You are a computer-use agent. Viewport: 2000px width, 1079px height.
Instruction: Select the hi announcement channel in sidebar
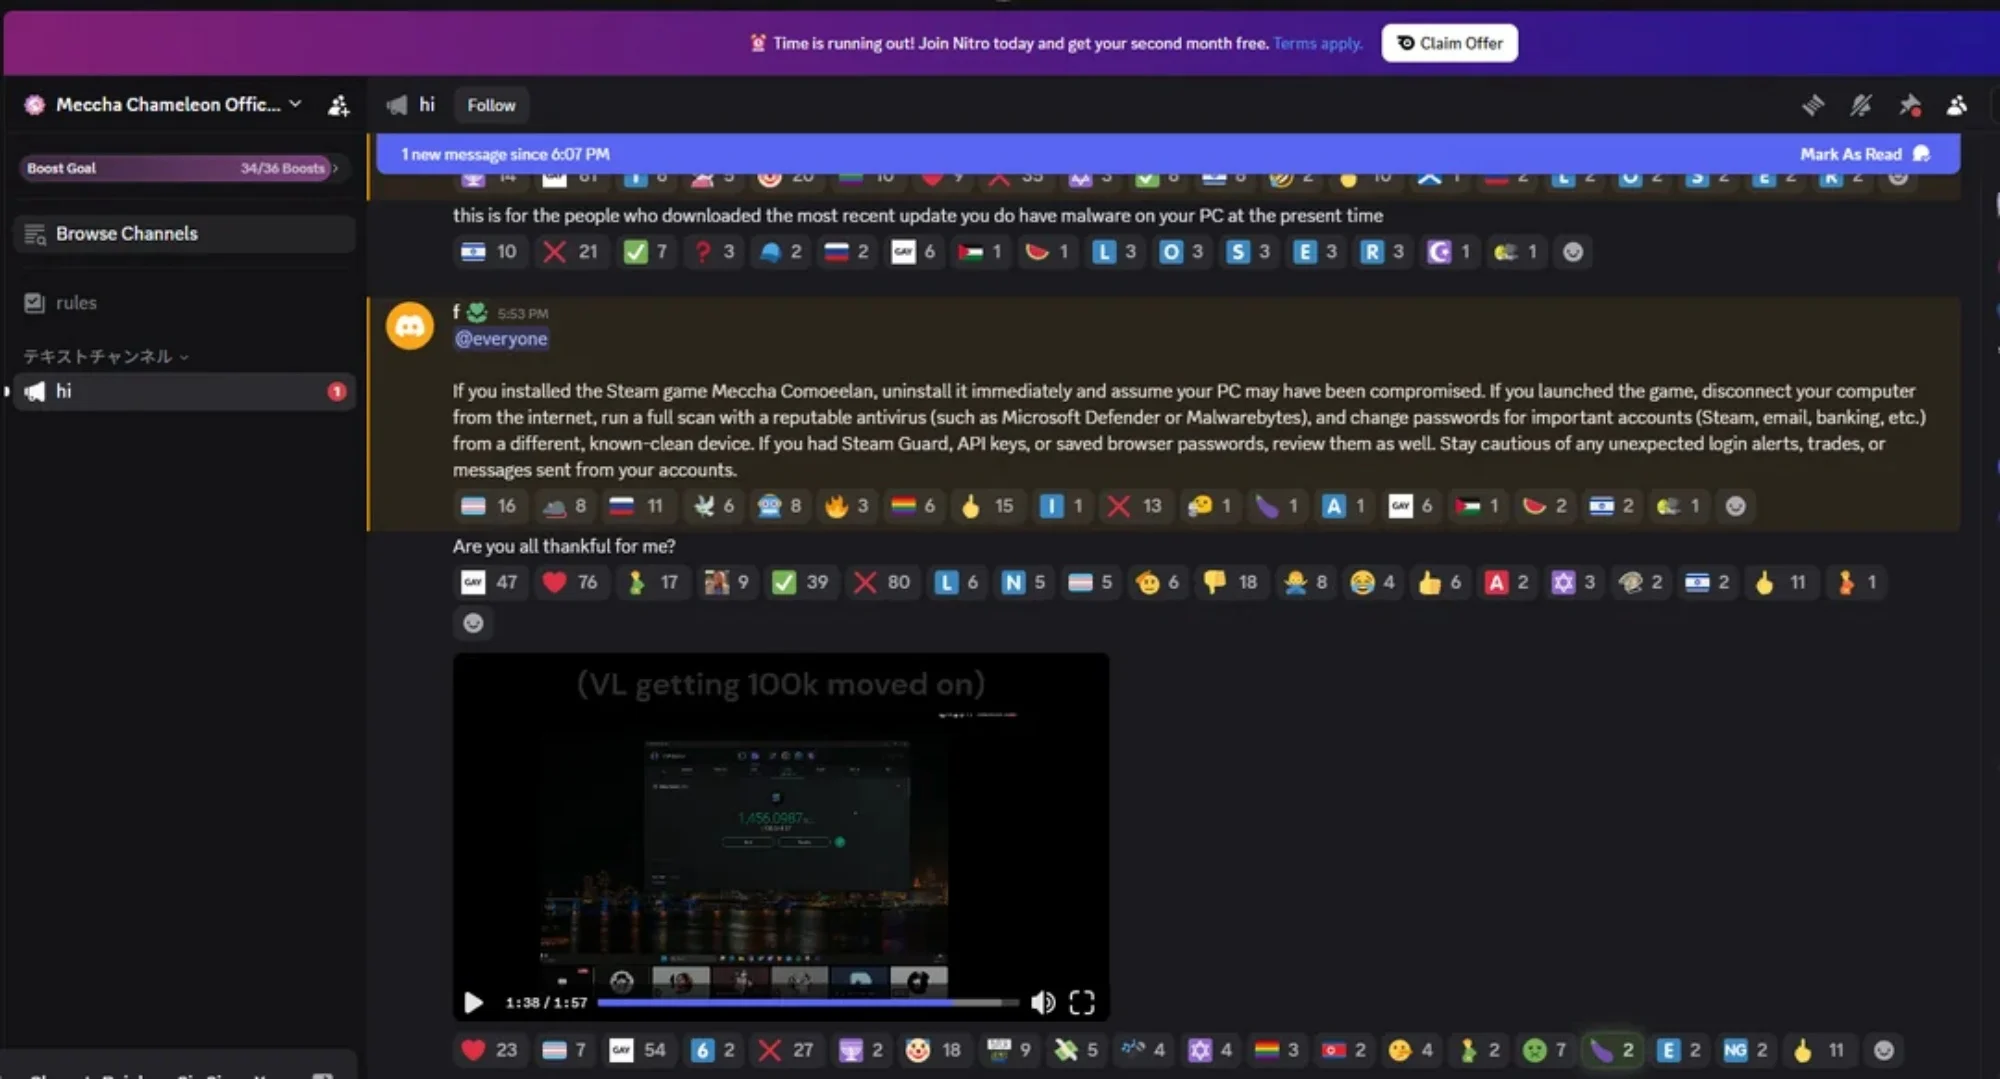[185, 391]
